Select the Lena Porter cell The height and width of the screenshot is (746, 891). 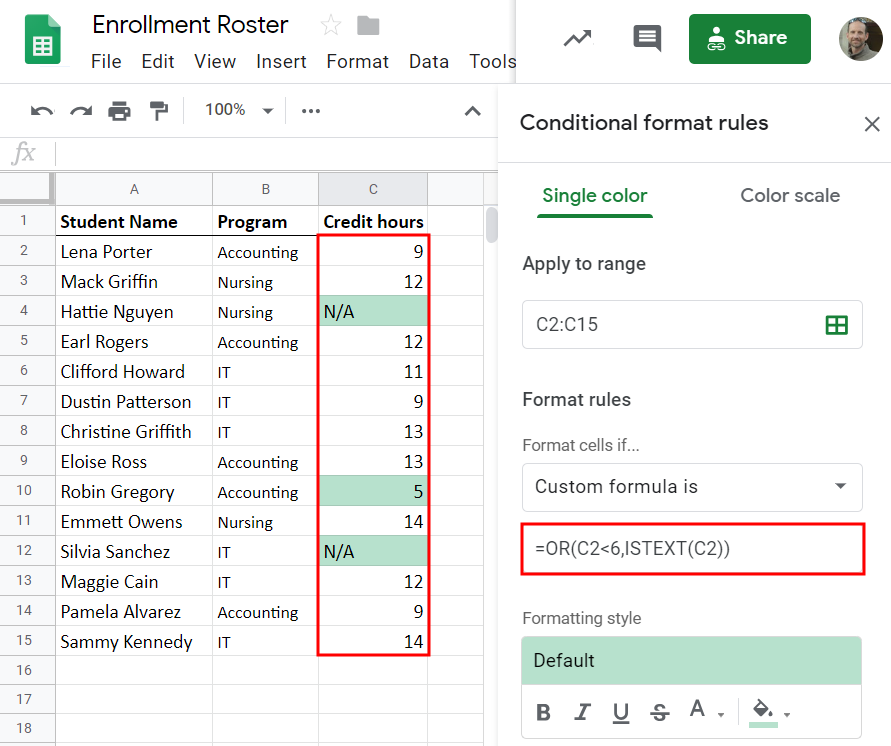[134, 251]
